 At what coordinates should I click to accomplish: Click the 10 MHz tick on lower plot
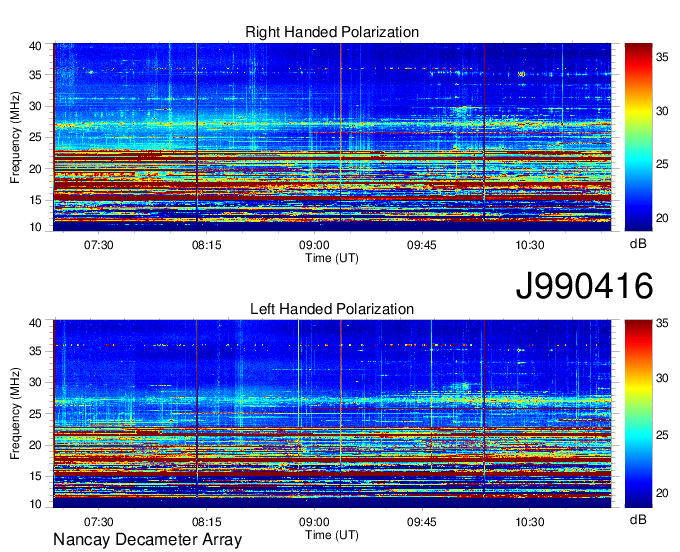[x=35, y=504]
